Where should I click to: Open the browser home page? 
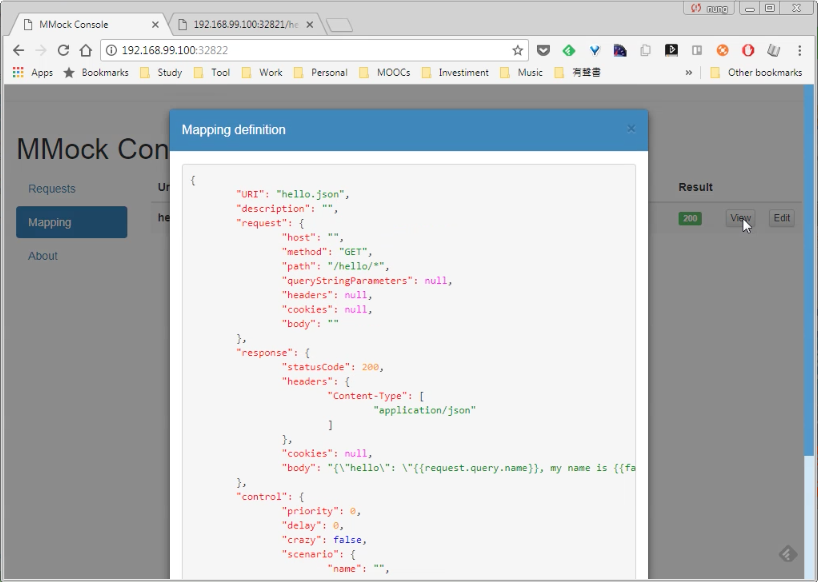86,50
